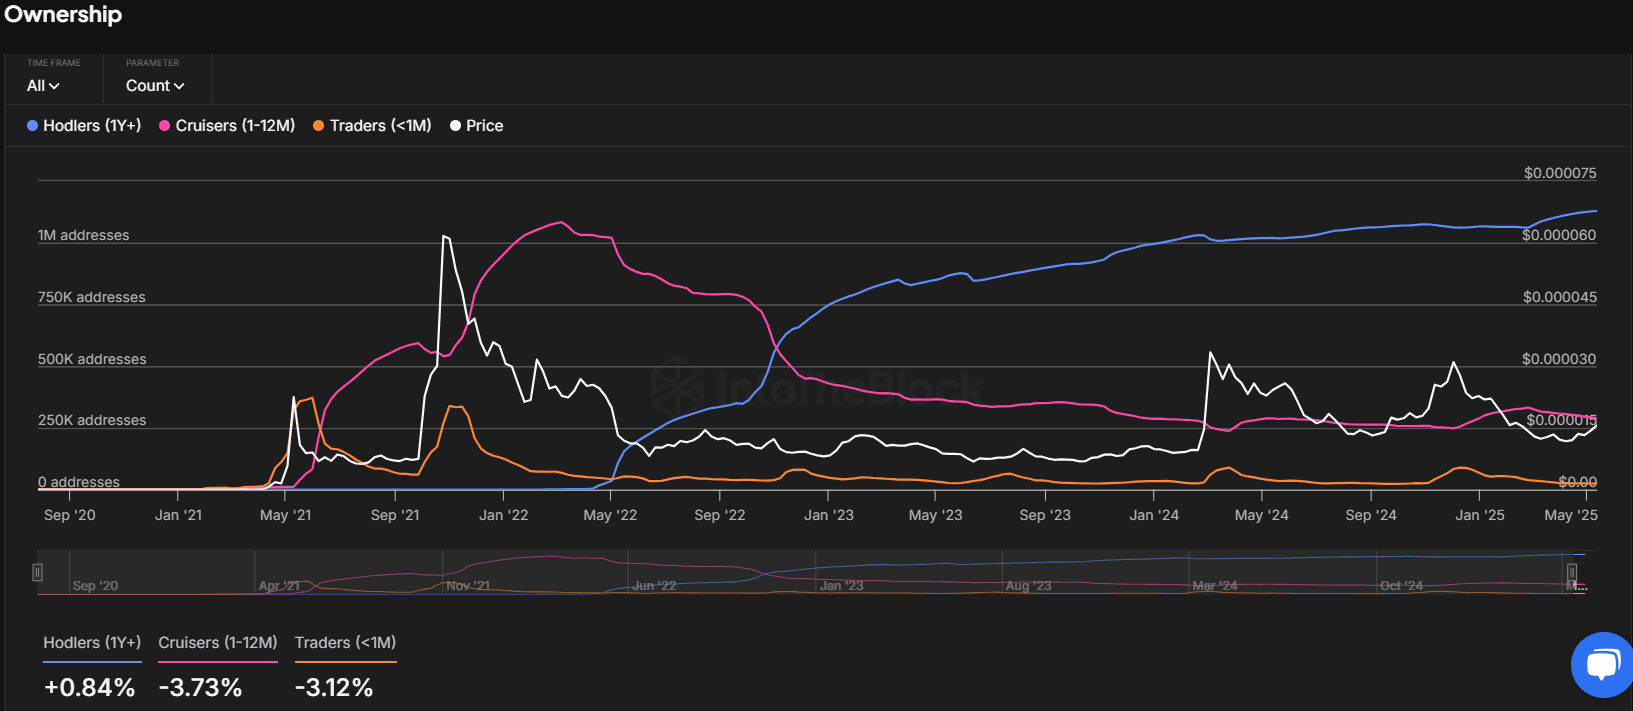Click the Jan '23 x-axis label

828,515
